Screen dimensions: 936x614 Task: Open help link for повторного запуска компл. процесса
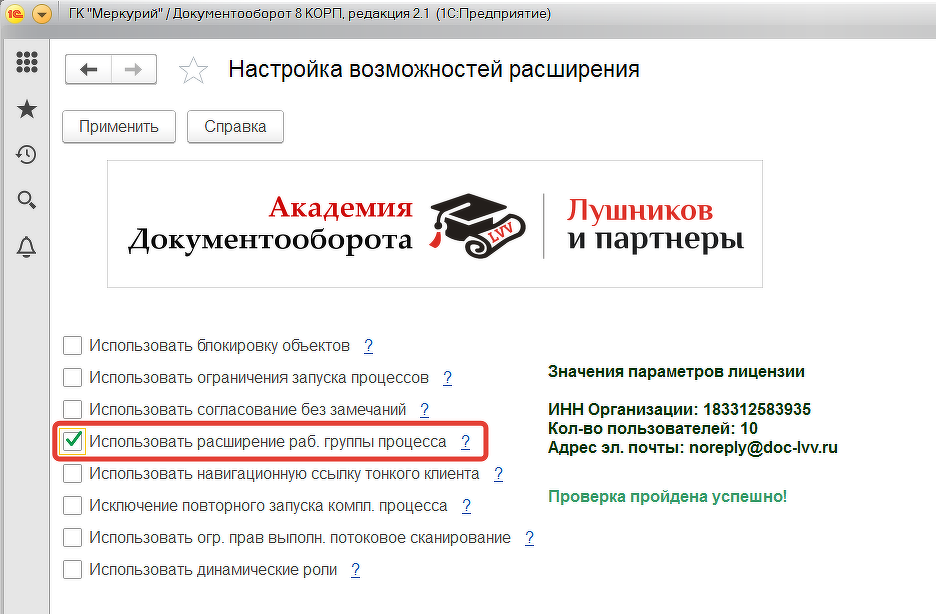tap(466, 505)
